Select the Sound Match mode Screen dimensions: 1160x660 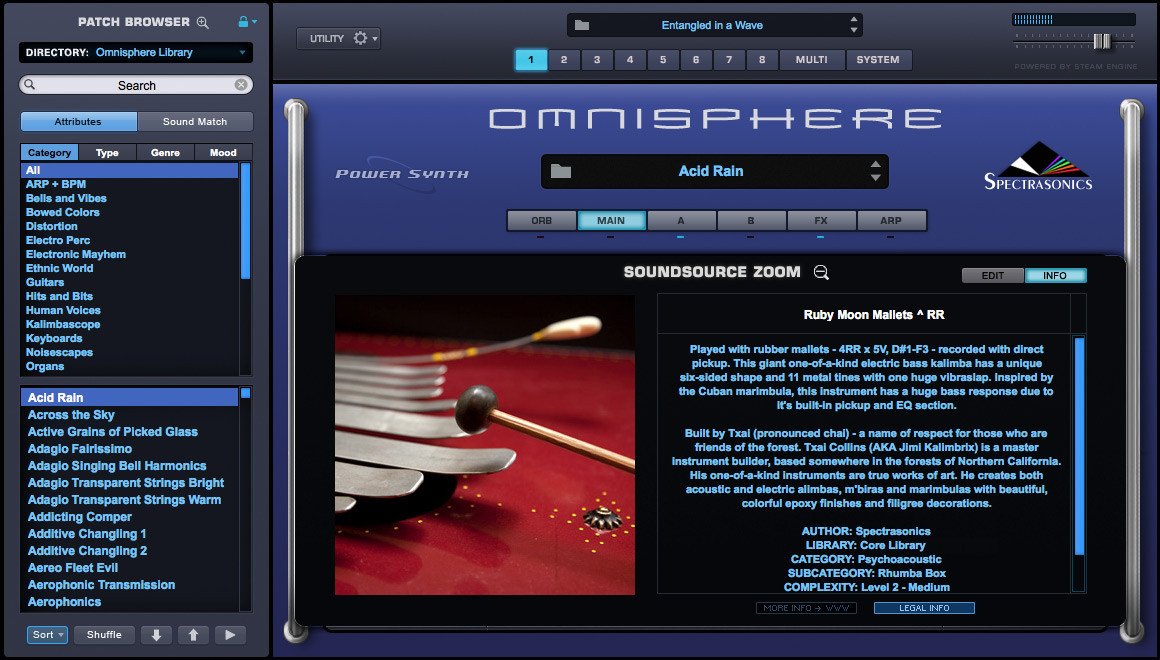195,121
